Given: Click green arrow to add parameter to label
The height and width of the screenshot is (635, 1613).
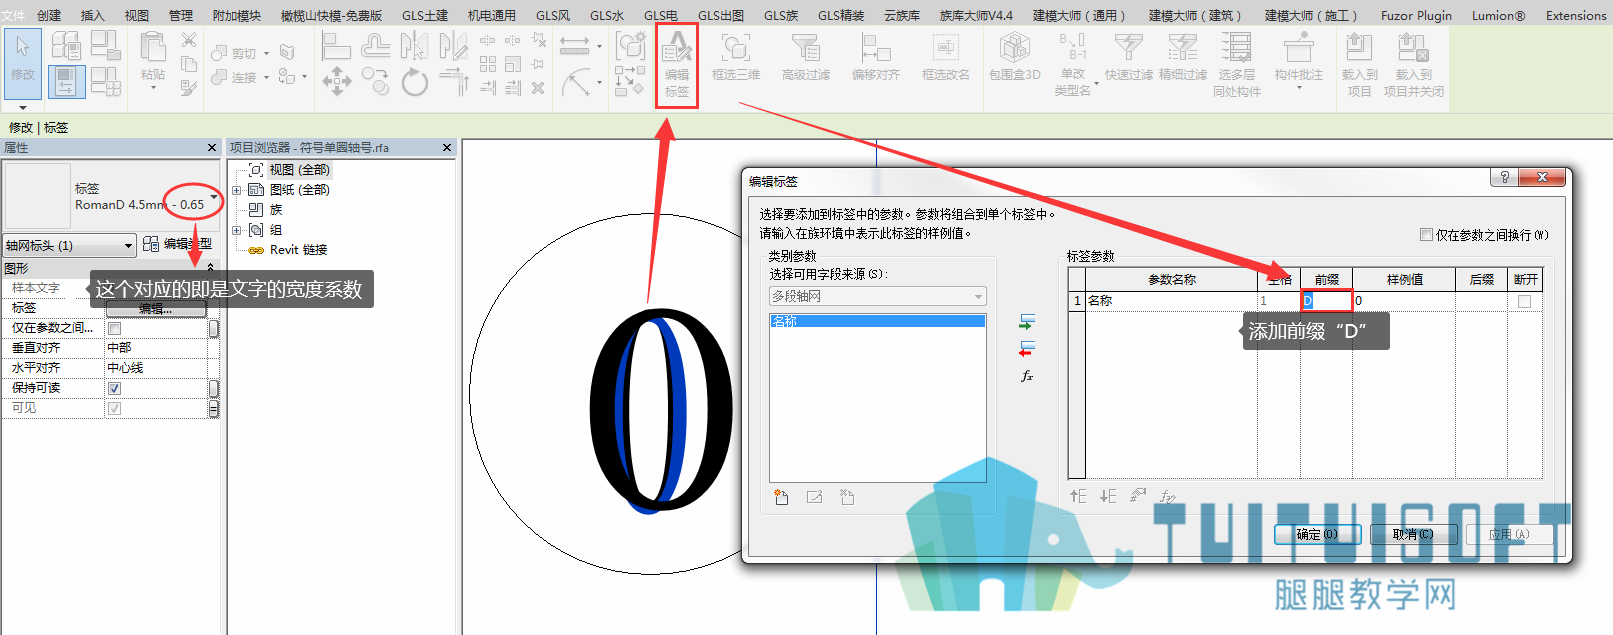Looking at the screenshot, I should [x=1026, y=322].
